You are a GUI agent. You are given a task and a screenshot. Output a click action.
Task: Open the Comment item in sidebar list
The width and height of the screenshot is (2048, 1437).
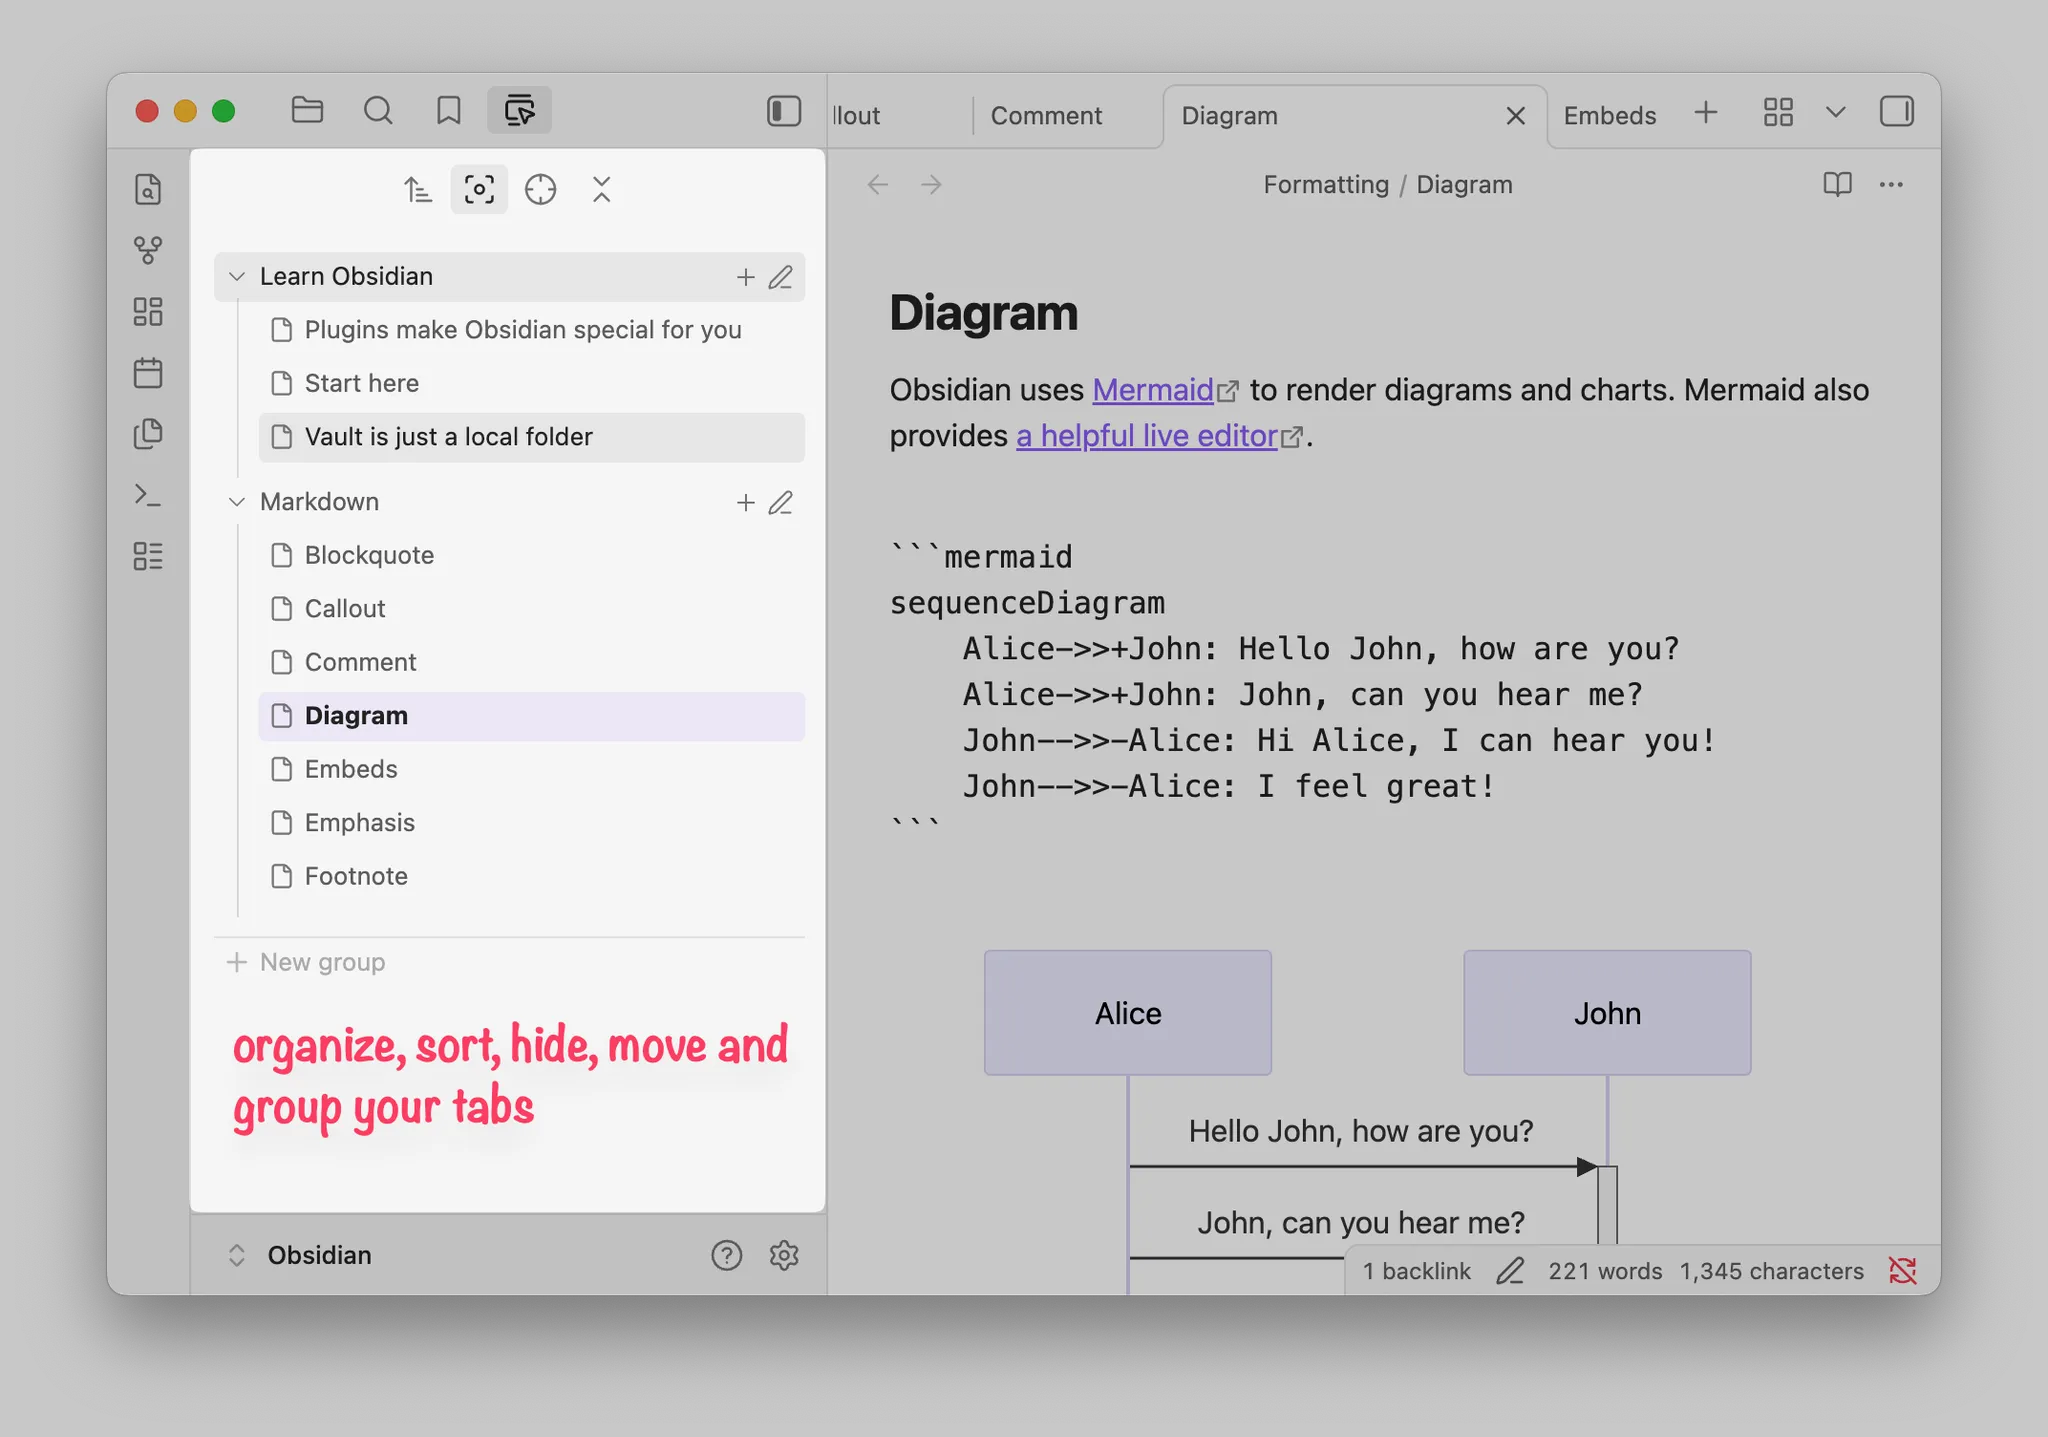pyautogui.click(x=531, y=662)
